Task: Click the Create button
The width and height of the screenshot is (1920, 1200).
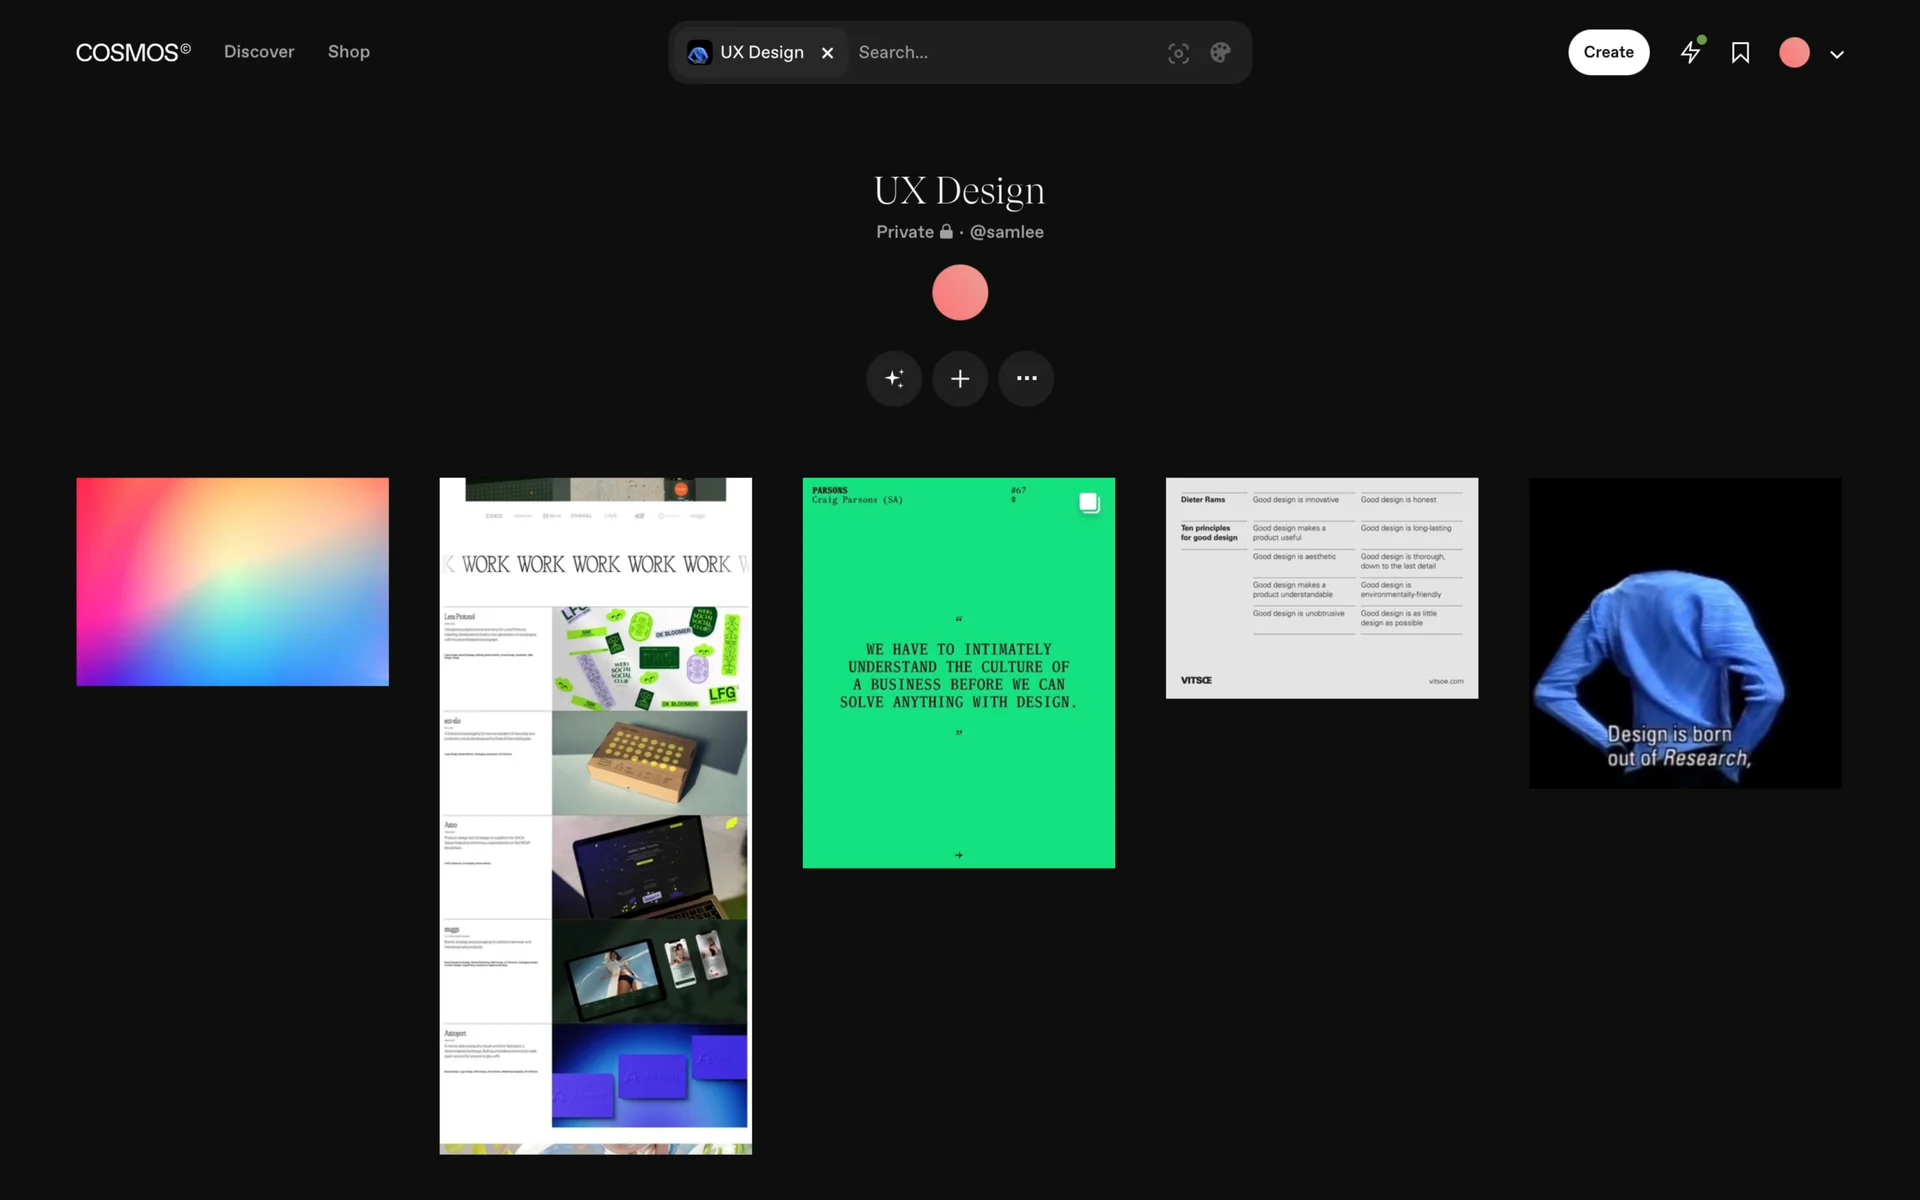Action: tap(1608, 52)
